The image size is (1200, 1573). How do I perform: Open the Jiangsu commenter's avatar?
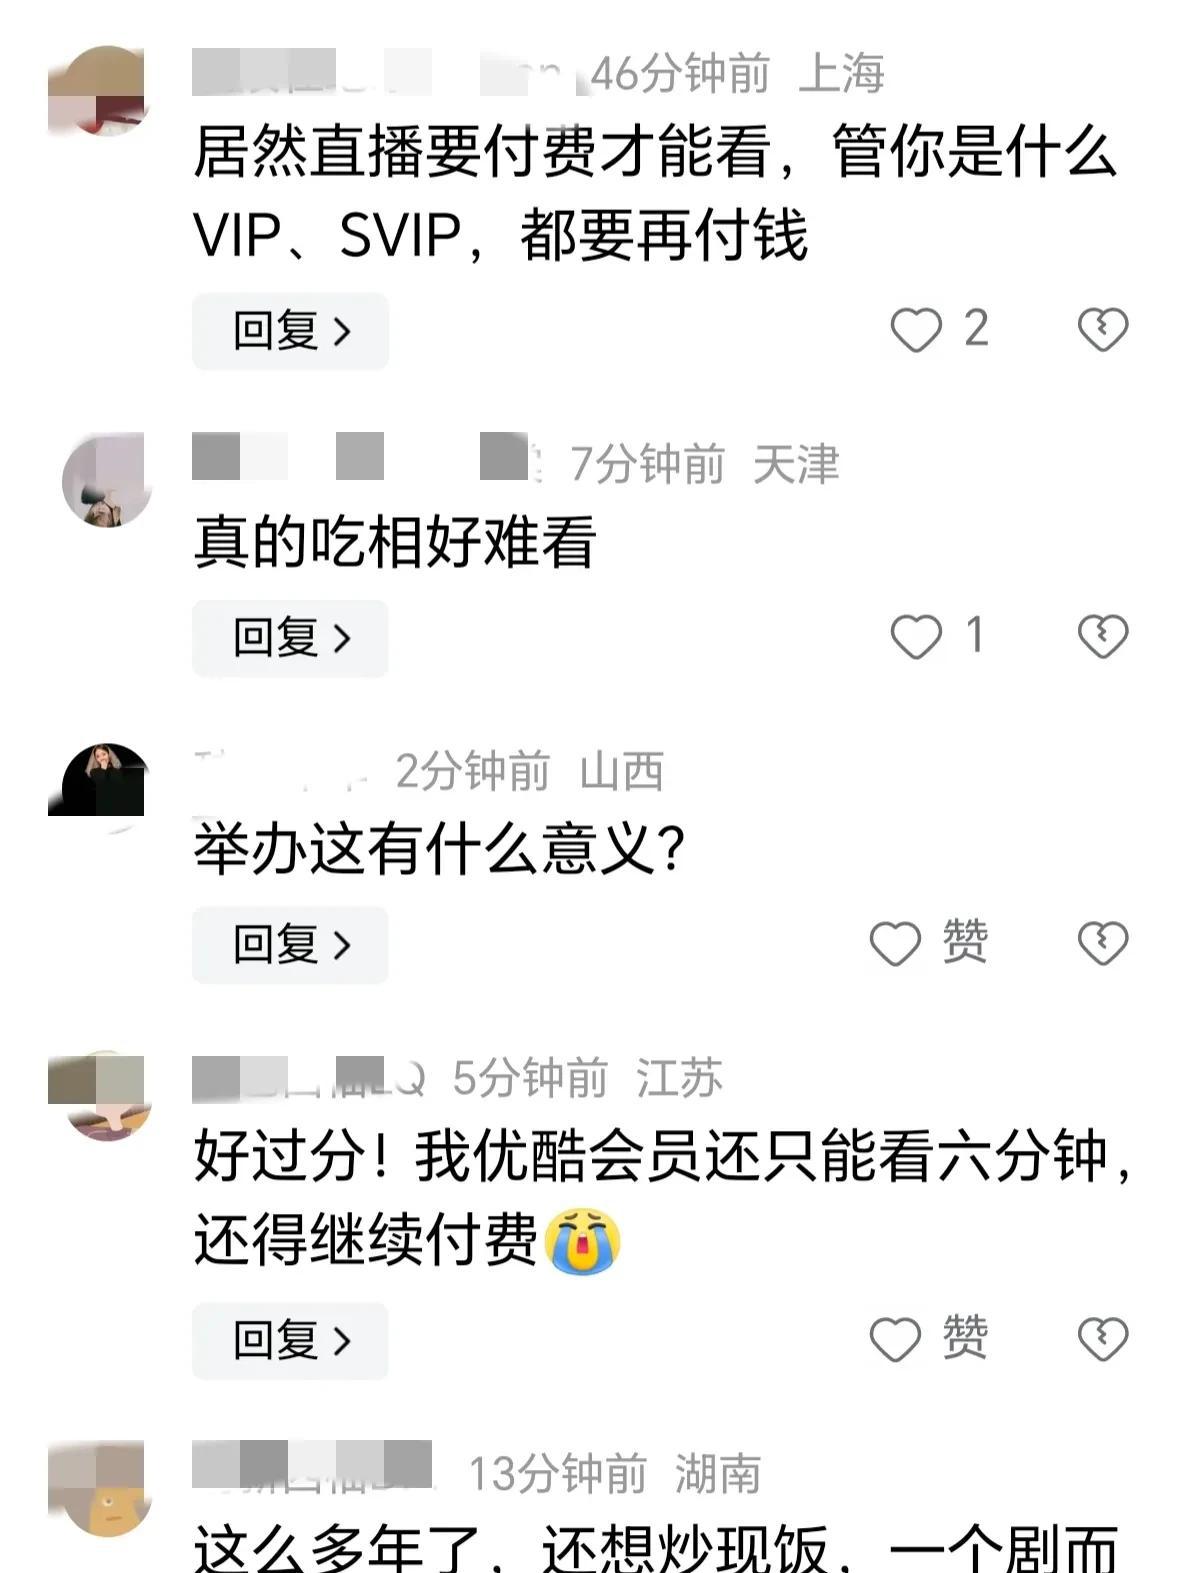pos(98,1096)
